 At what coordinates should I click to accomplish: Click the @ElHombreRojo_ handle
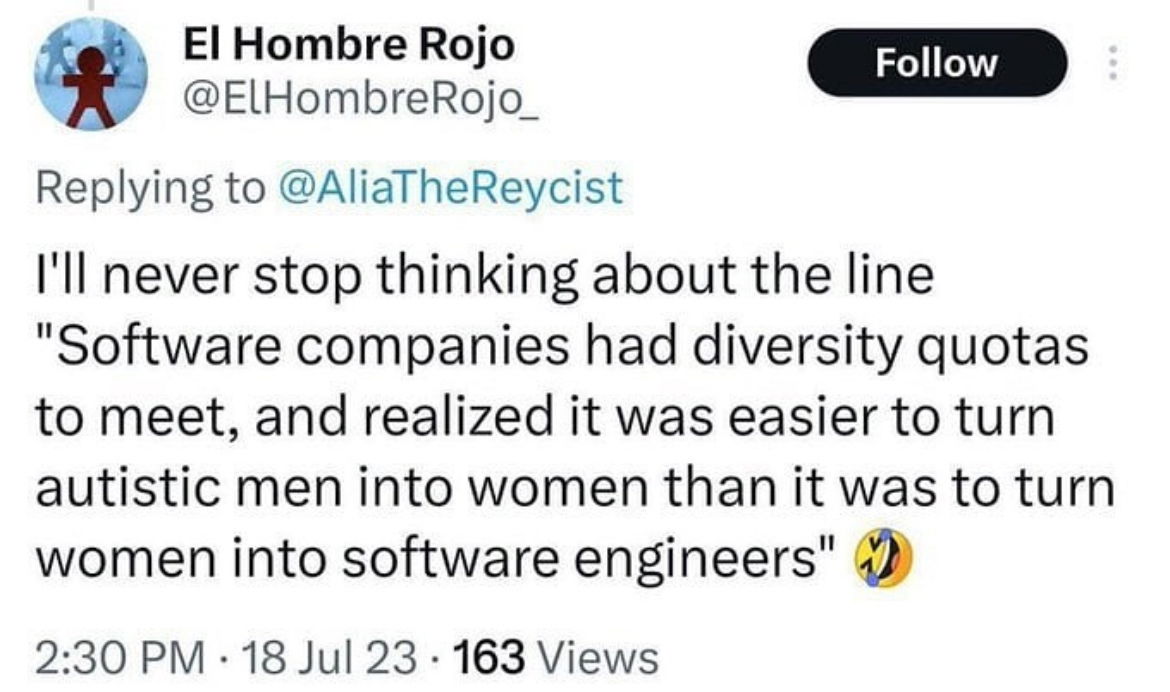361,99
